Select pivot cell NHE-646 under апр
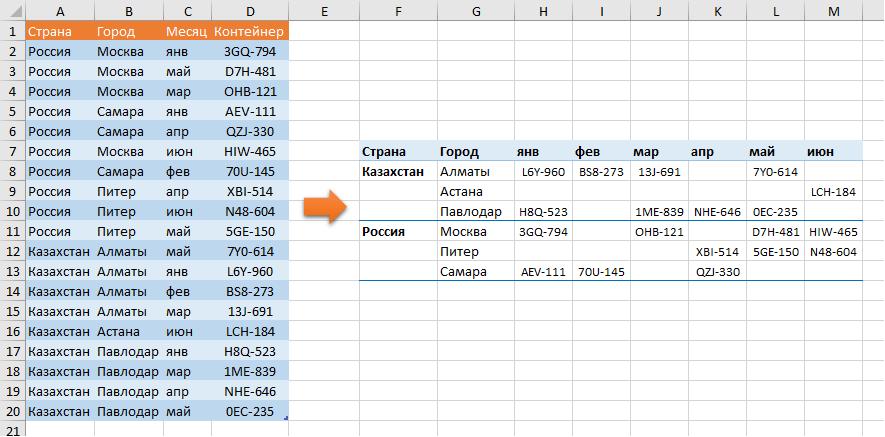Image resolution: width=885 pixels, height=437 pixels. [717, 212]
